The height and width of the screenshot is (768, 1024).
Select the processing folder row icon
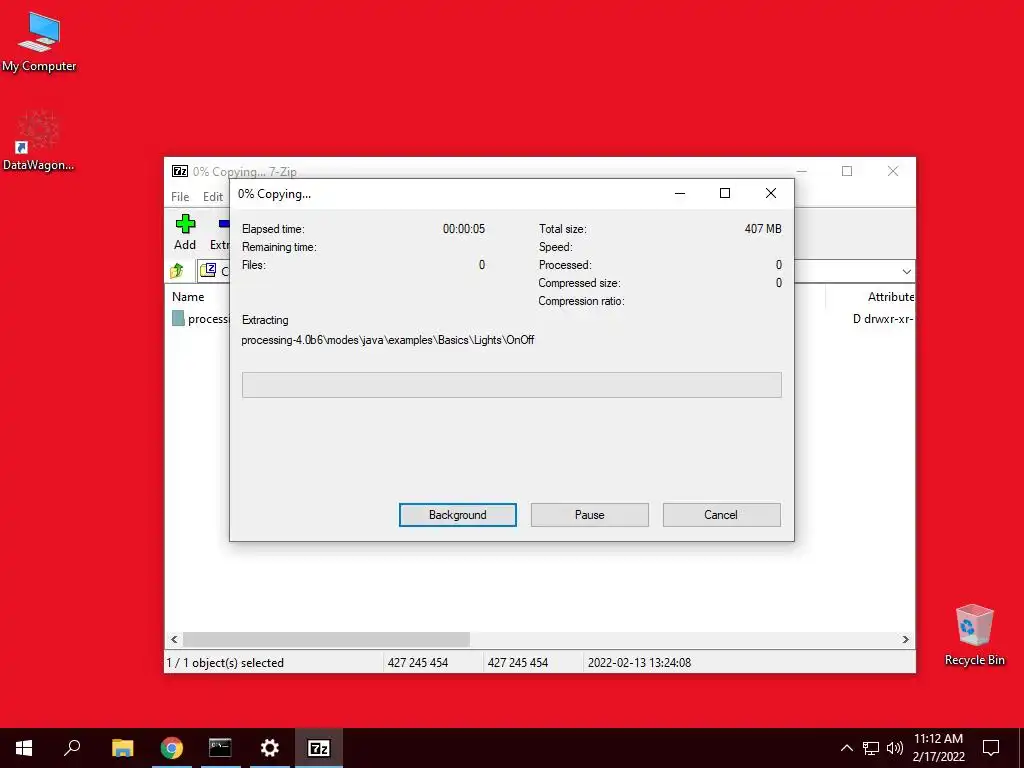point(178,319)
